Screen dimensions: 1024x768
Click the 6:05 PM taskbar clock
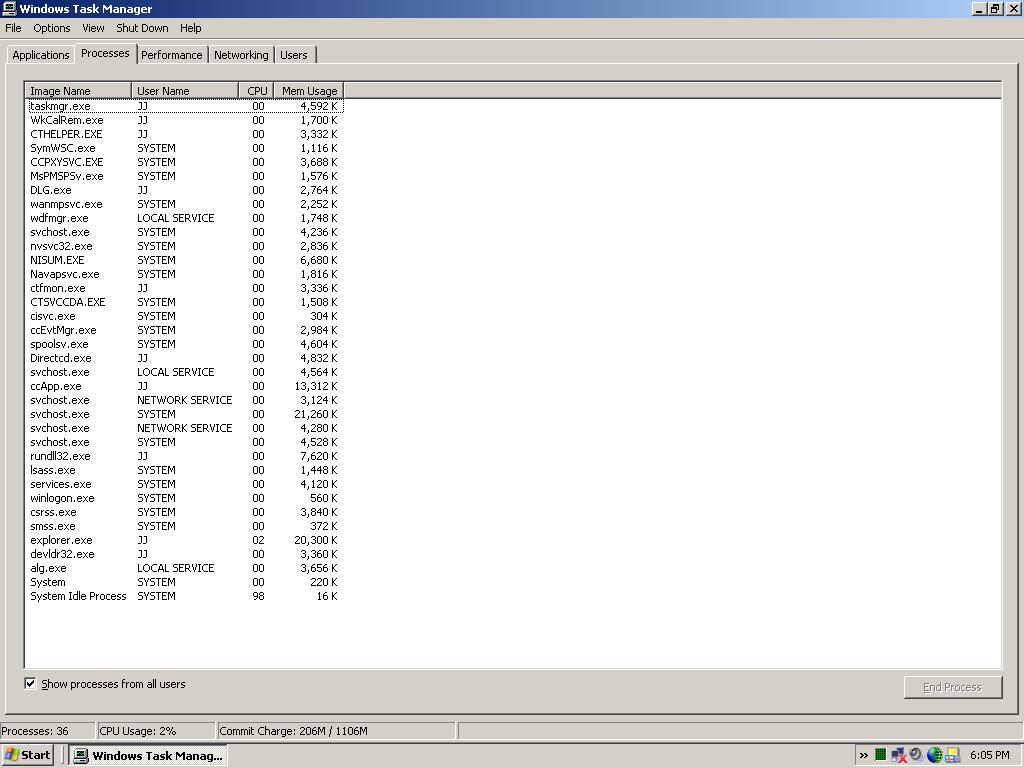[989, 756]
